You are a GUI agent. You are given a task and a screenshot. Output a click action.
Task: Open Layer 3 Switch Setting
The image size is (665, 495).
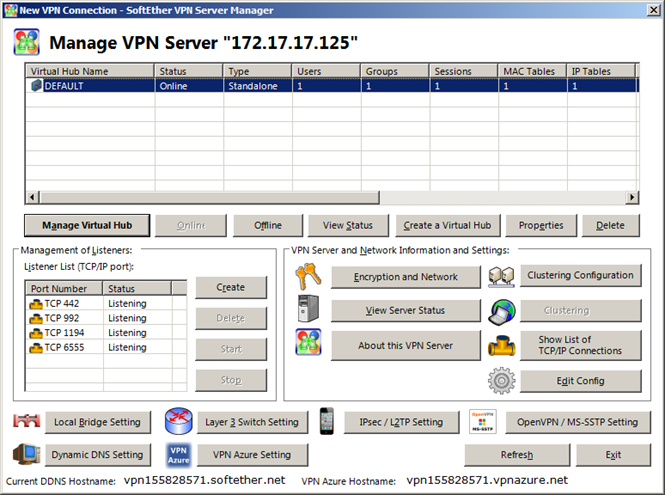(252, 422)
